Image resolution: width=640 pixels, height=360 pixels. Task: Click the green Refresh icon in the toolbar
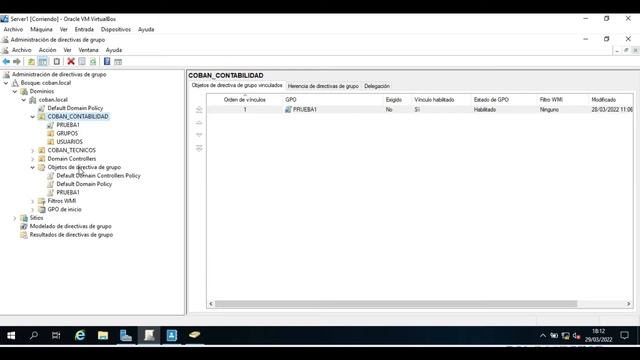point(93,62)
